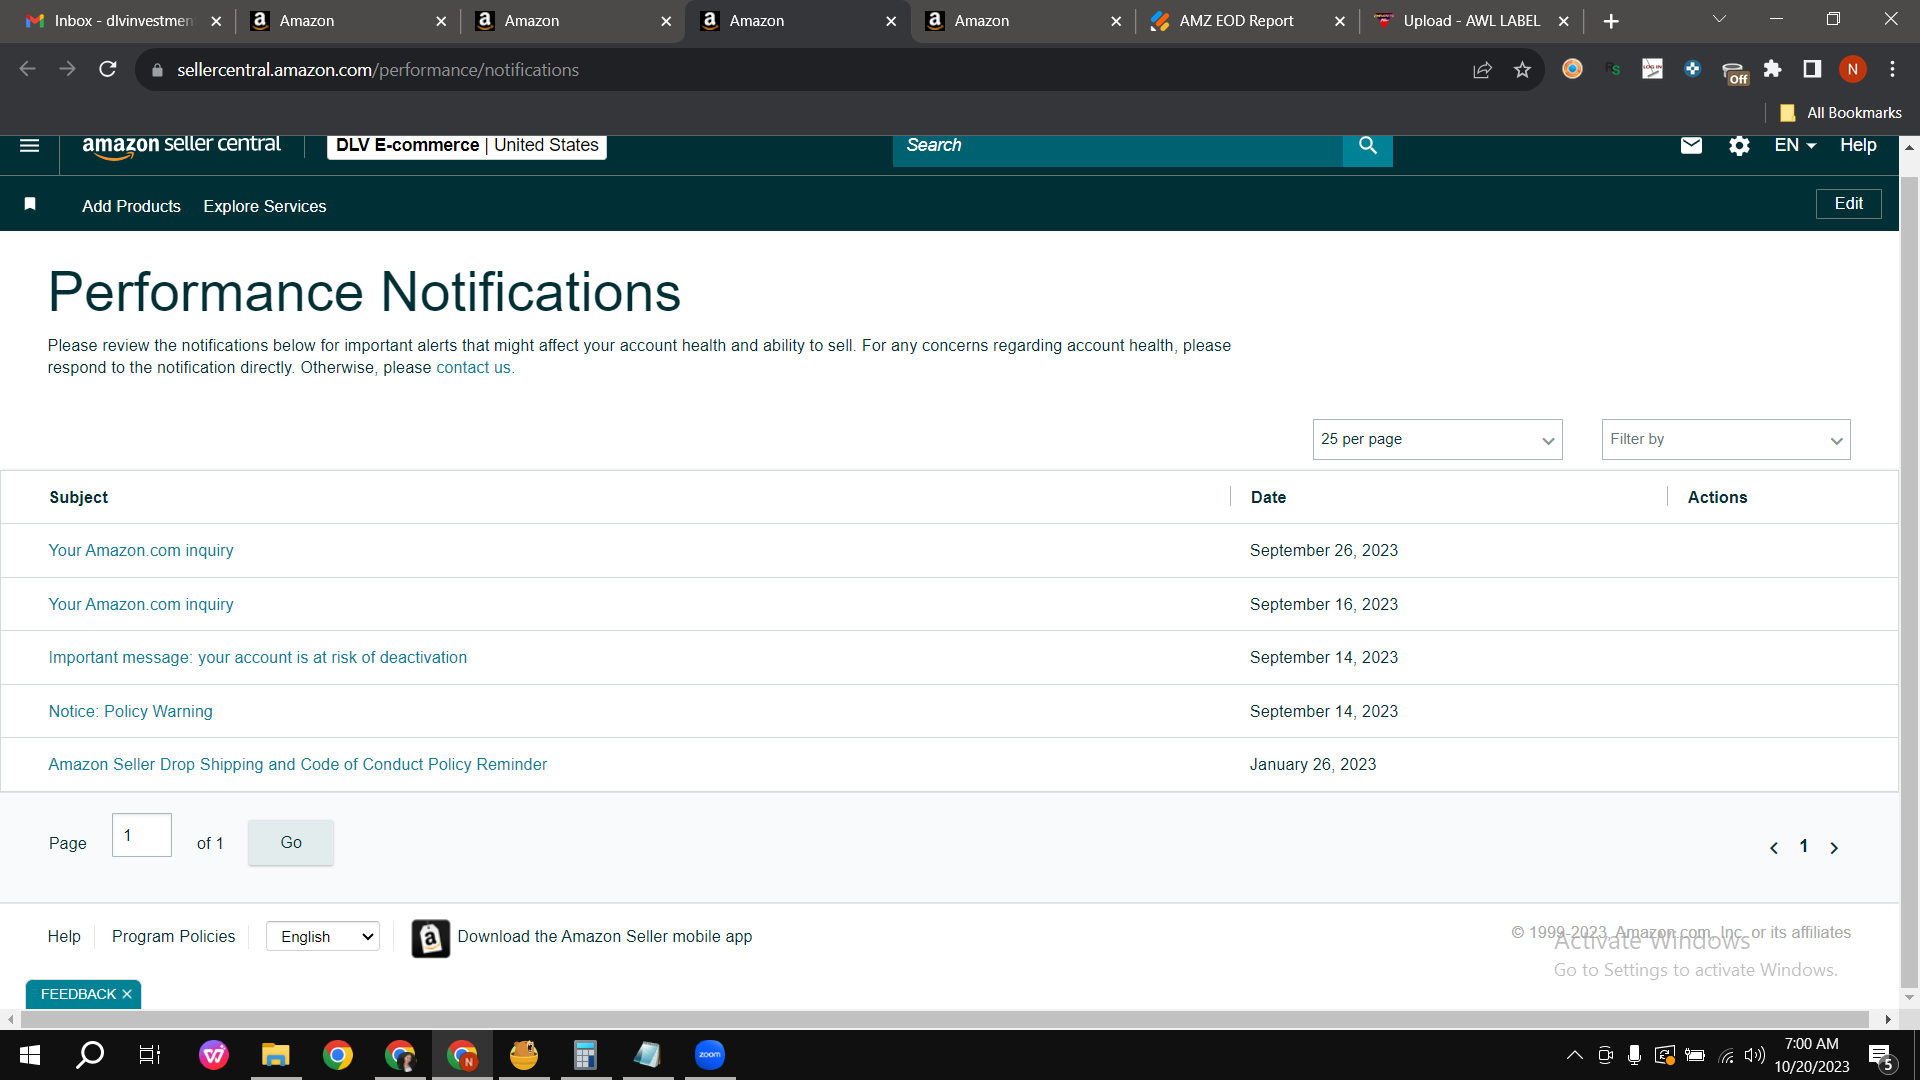The height and width of the screenshot is (1080, 1920).
Task: Open All Bookmarks folder
Action: click(x=1840, y=113)
